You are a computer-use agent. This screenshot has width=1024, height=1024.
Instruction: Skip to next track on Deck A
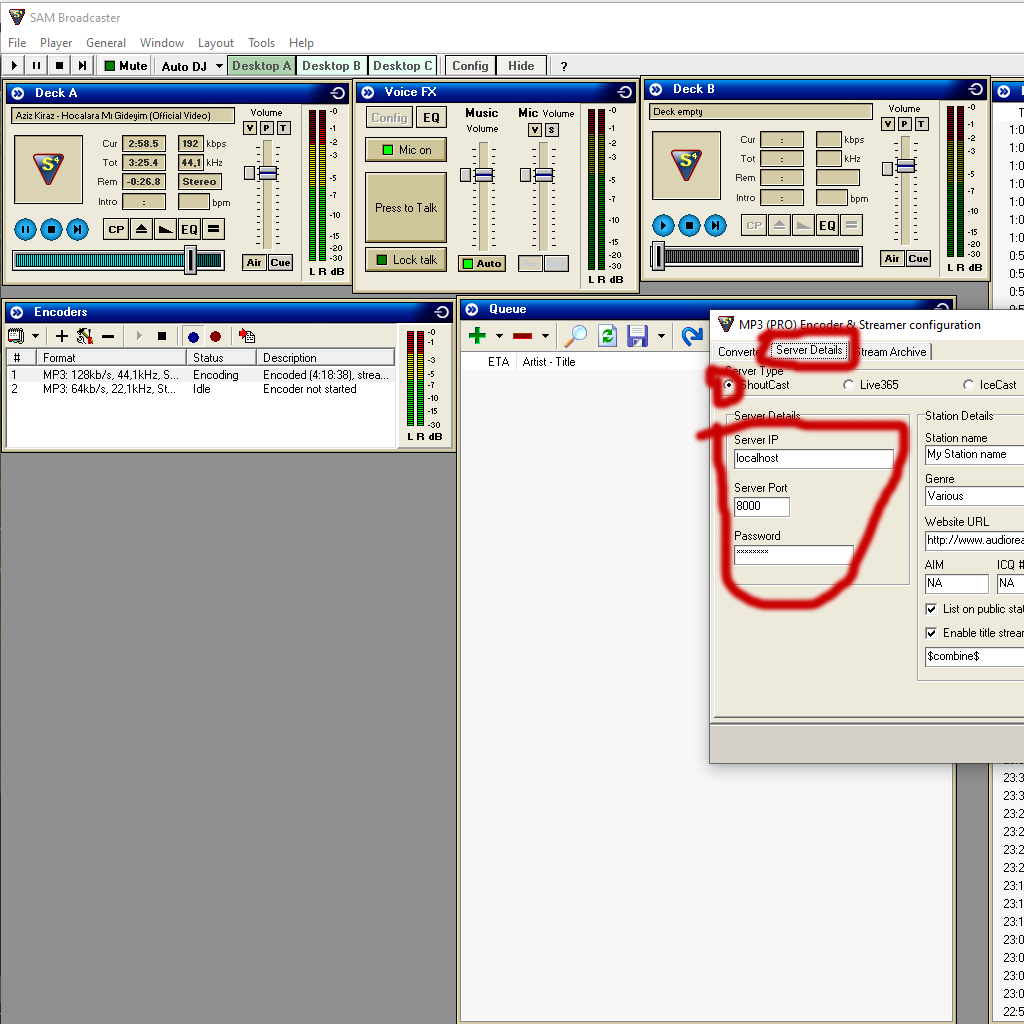pyautogui.click(x=77, y=229)
